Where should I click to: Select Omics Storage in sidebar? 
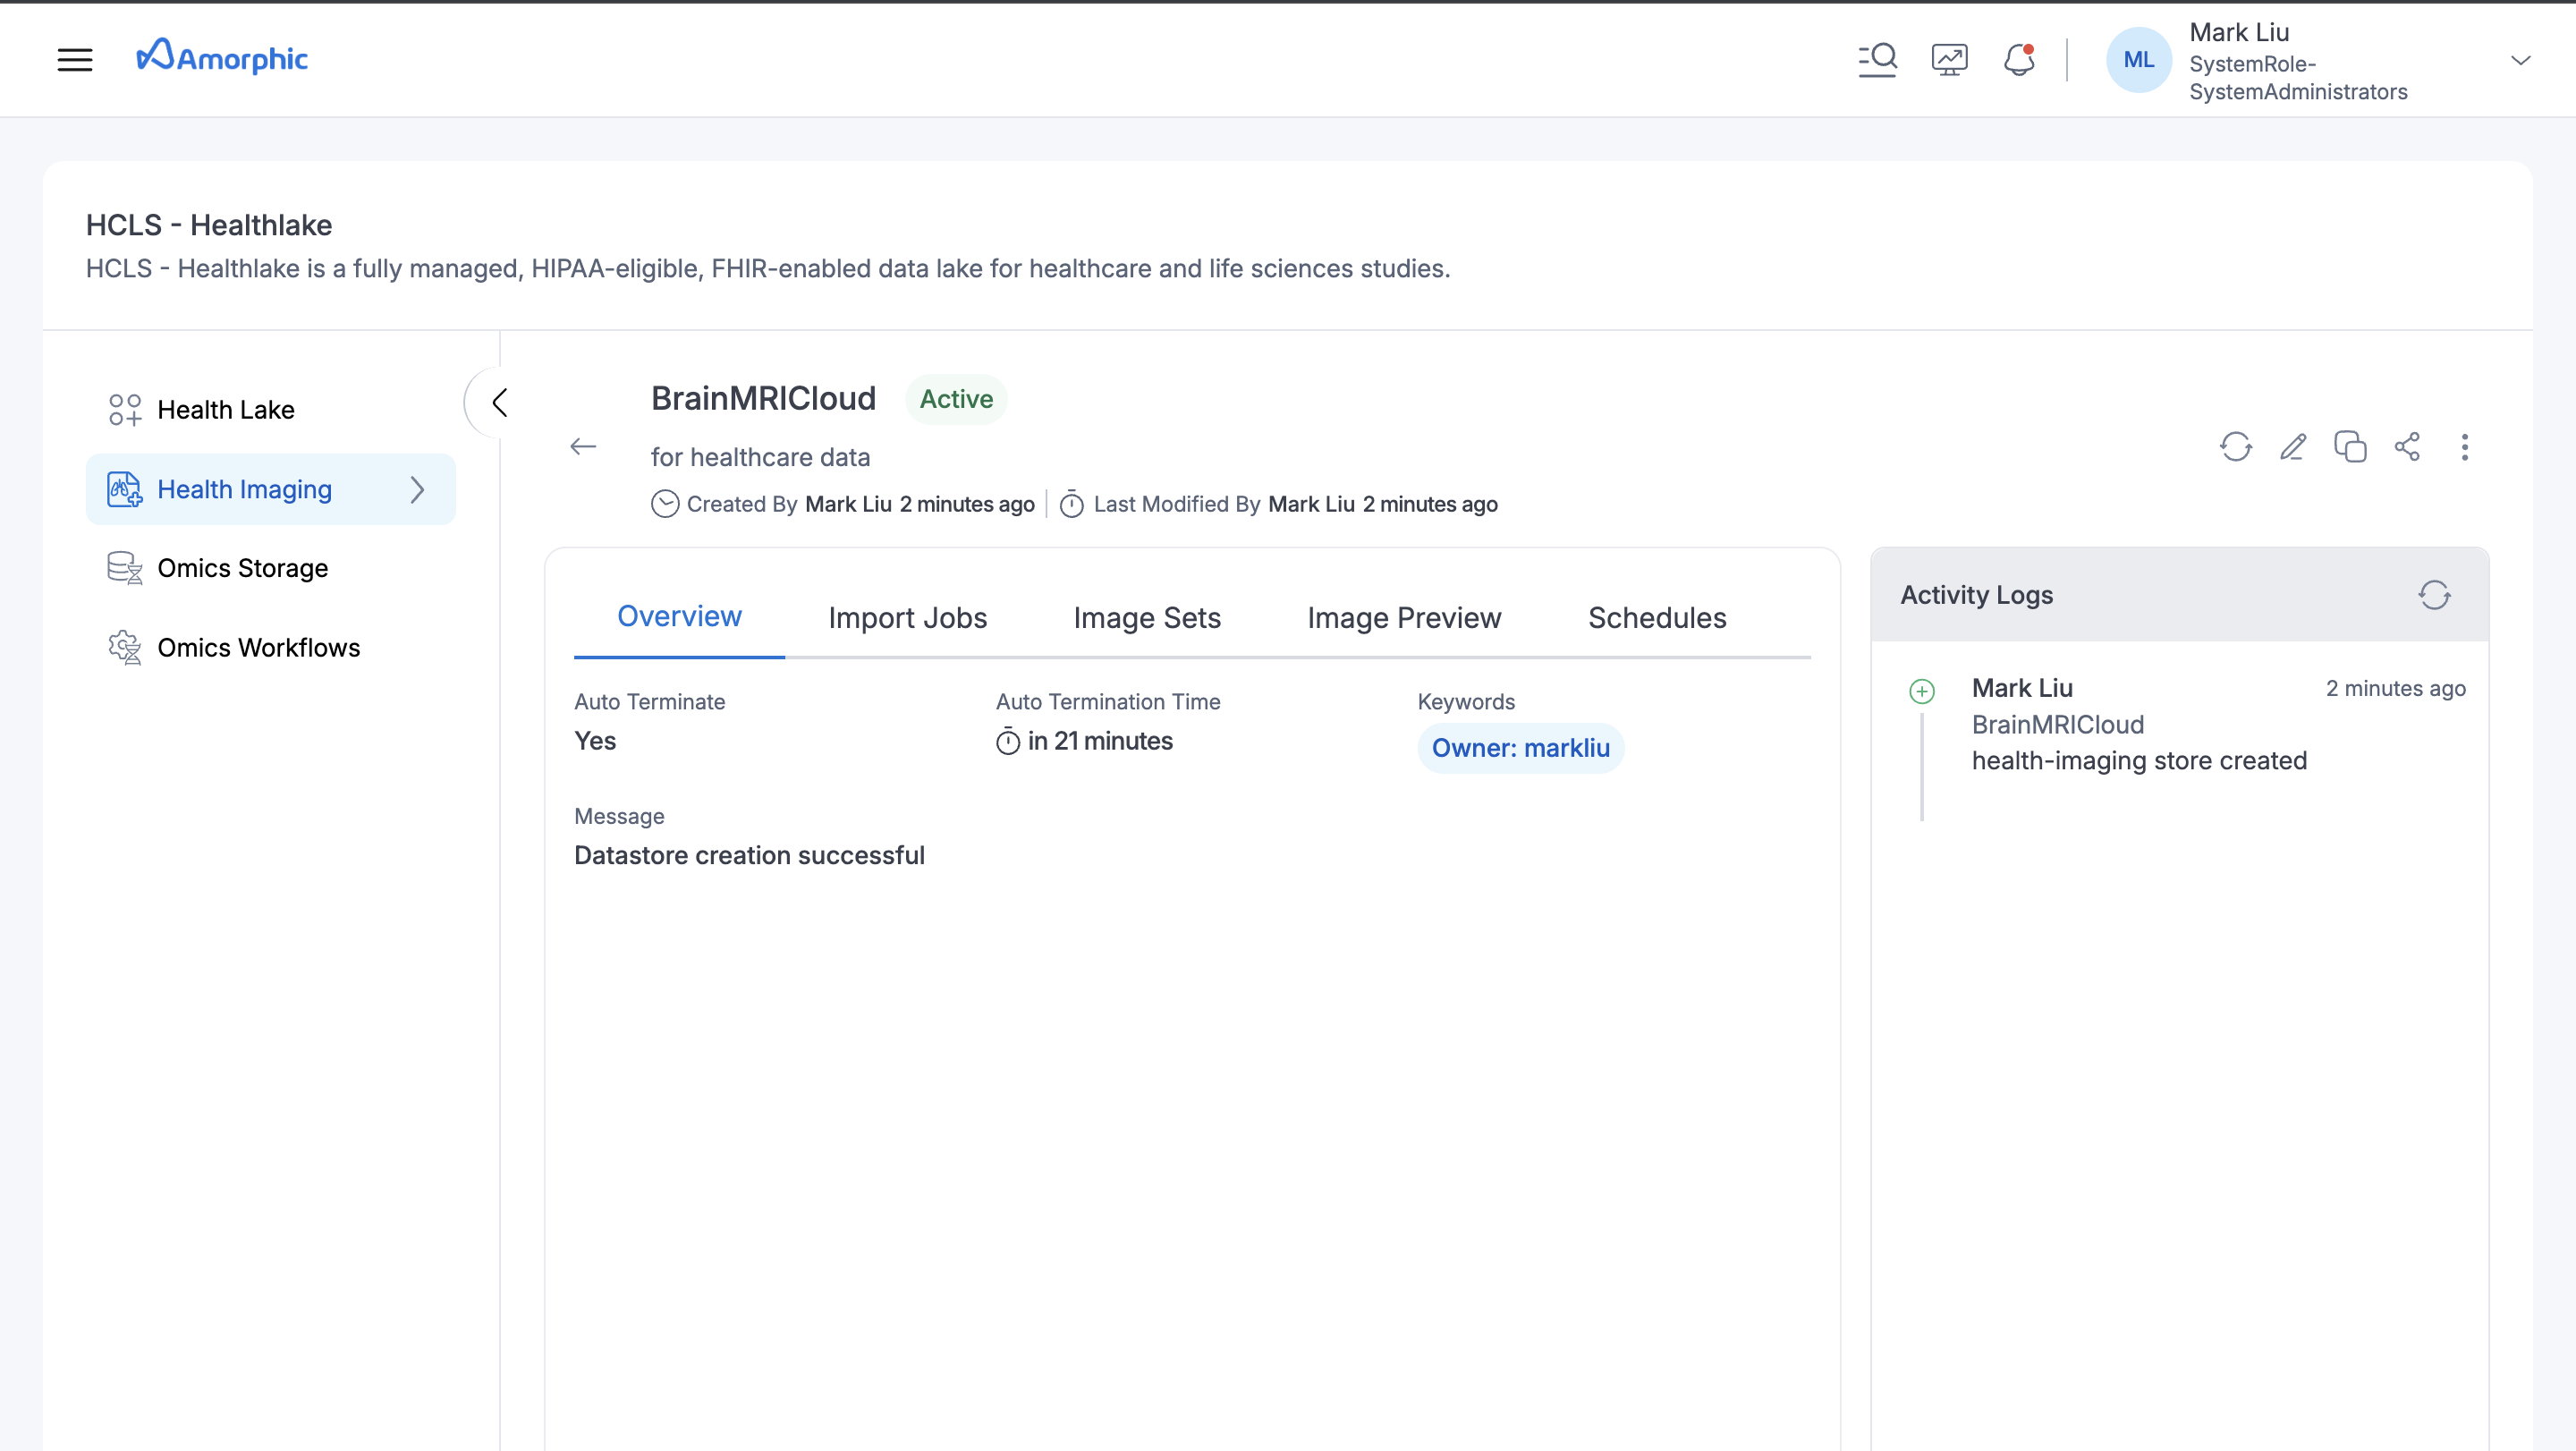tap(242, 568)
